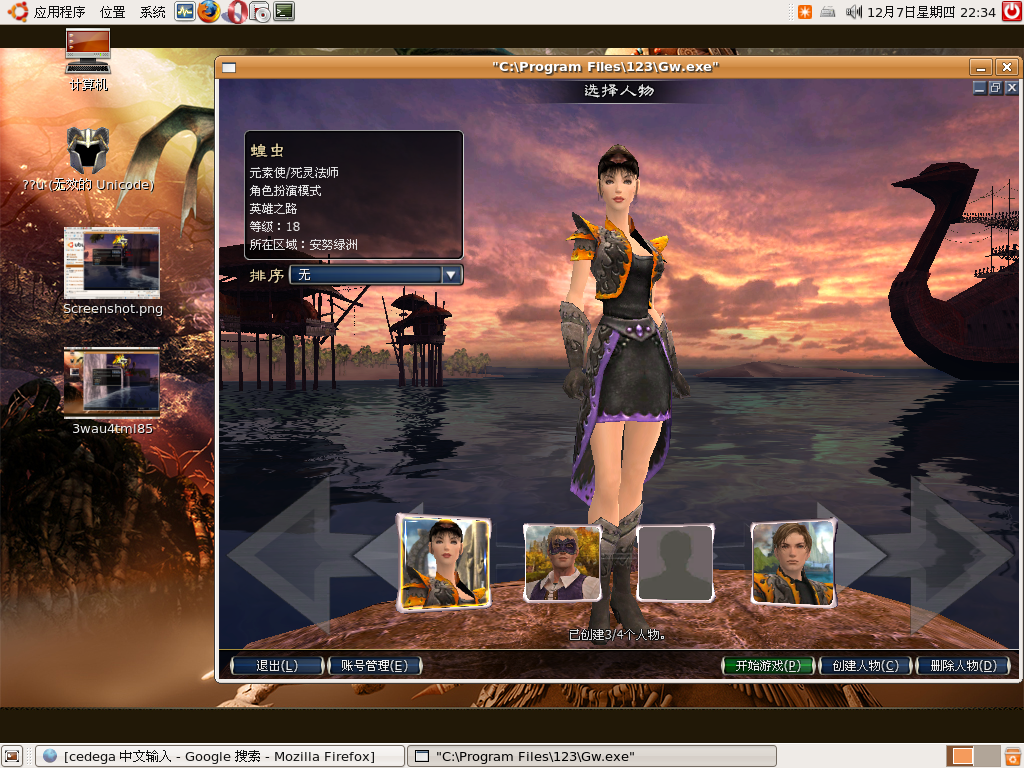1024x768 pixels.
Task: Open the volume control speaker icon
Action: (x=854, y=12)
